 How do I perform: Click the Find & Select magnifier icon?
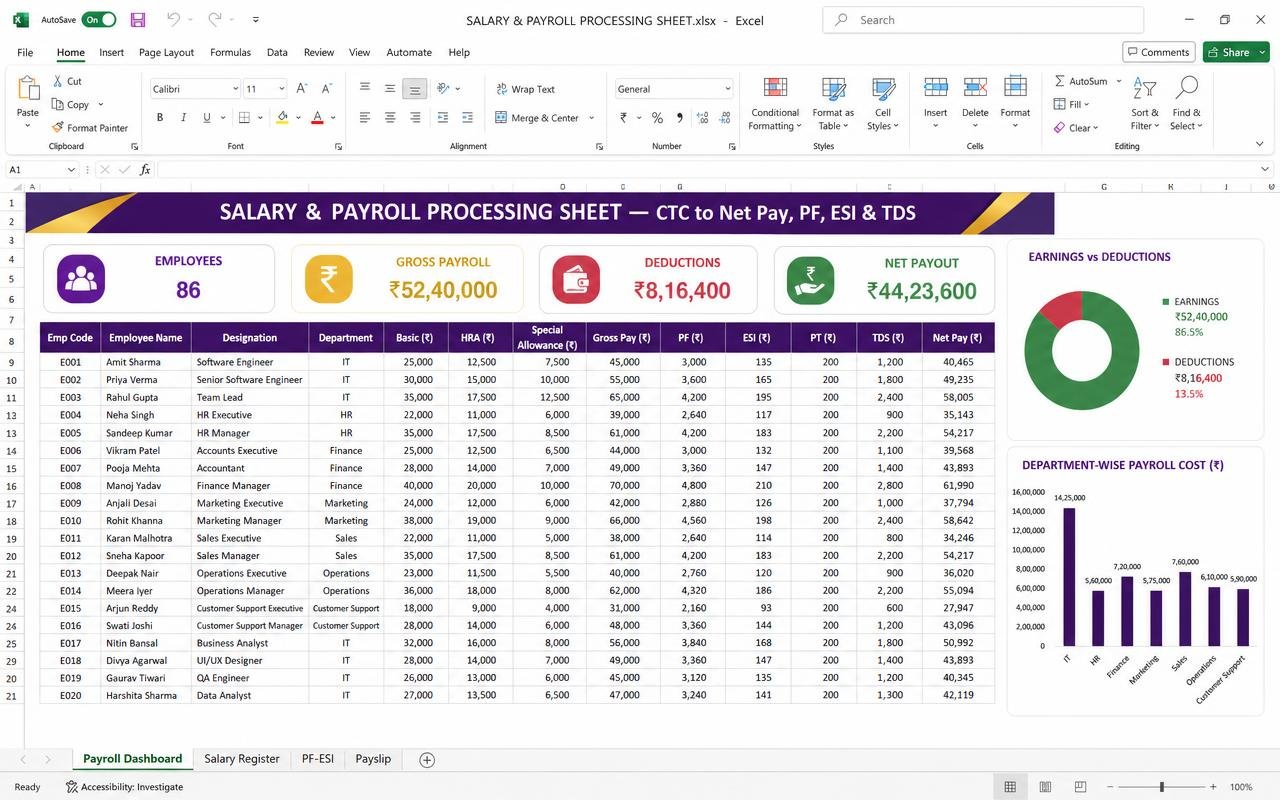(x=1187, y=88)
